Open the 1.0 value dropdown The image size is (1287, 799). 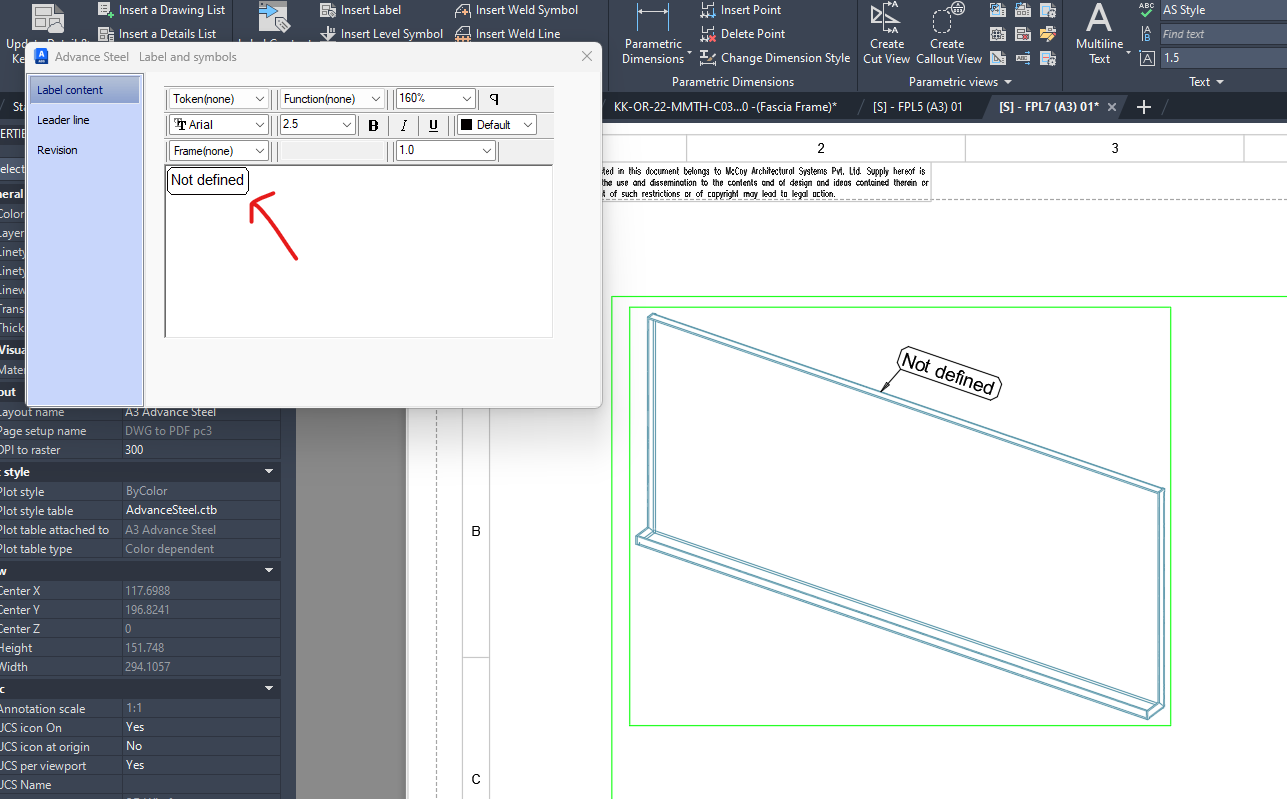[445, 151]
